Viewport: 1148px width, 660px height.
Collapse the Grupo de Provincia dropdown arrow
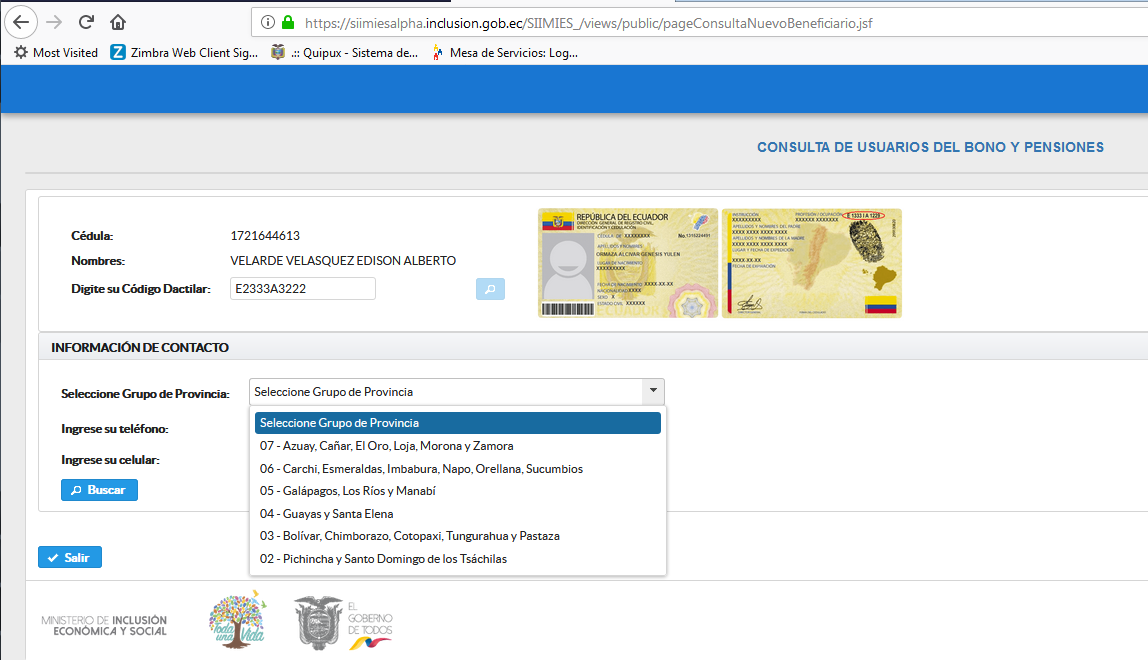click(x=653, y=391)
